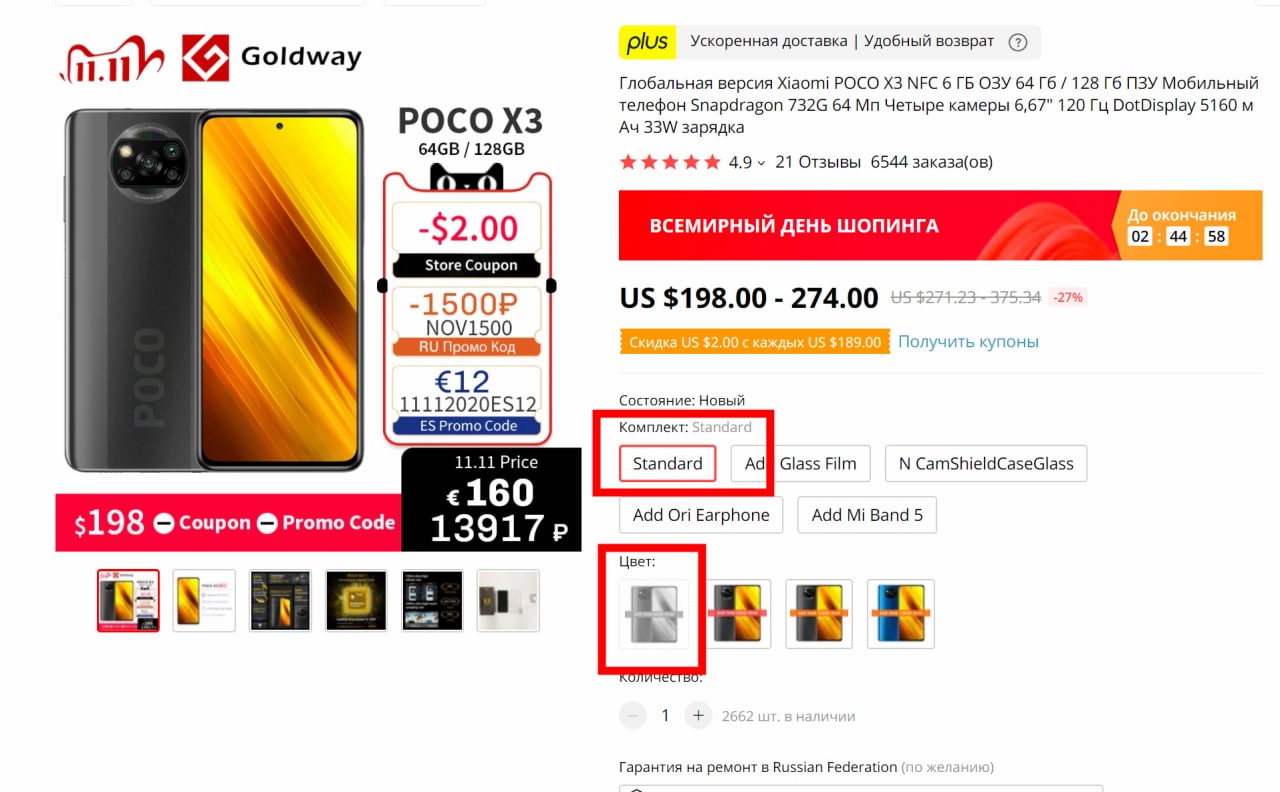Select Add Glass Film bundle
The width and height of the screenshot is (1280, 792).
point(800,463)
